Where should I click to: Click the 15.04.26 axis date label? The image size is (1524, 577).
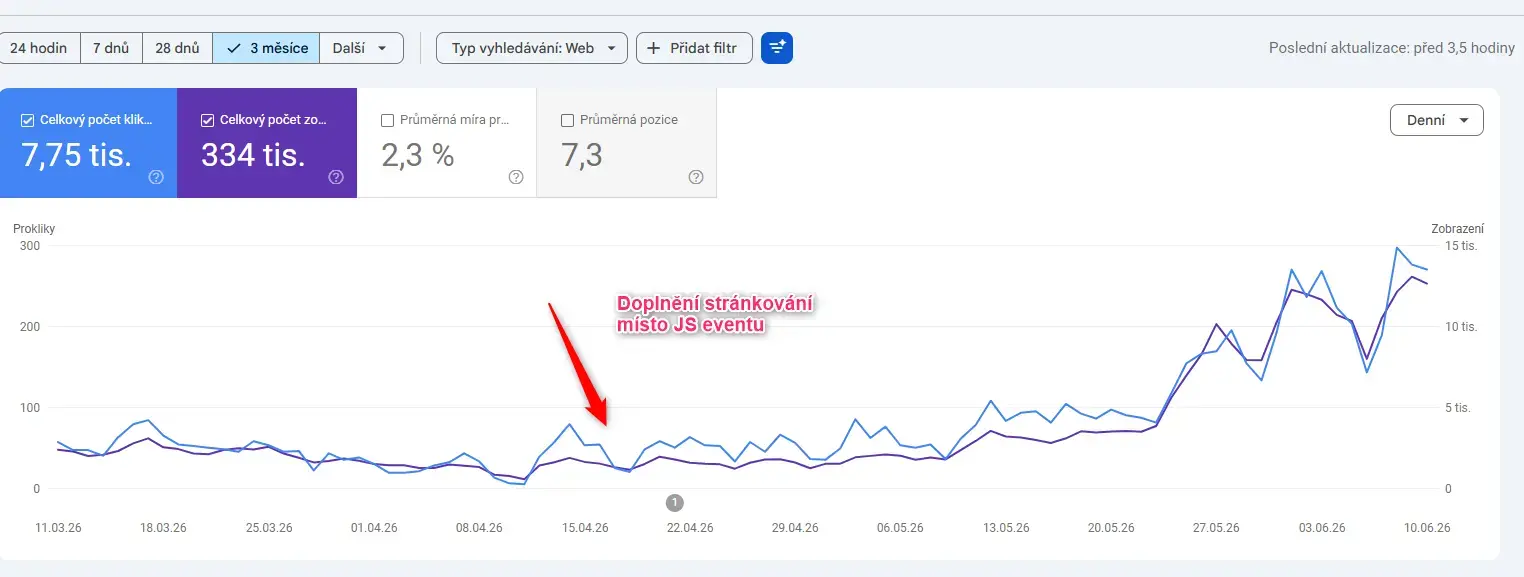585,528
